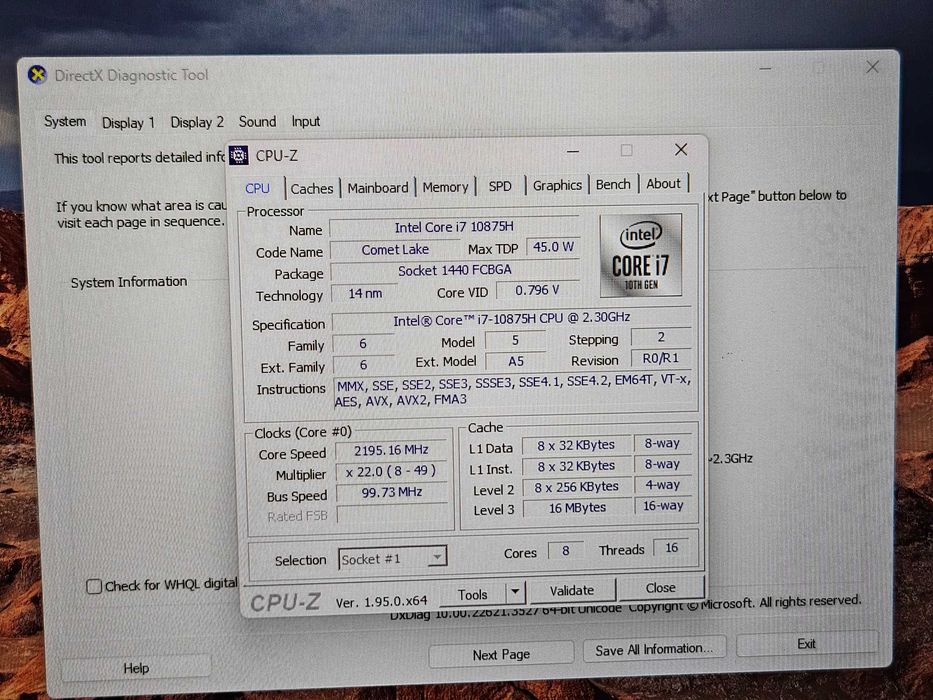Click the Close button in CPU-Z
This screenshot has width=933, height=700.
[660, 588]
